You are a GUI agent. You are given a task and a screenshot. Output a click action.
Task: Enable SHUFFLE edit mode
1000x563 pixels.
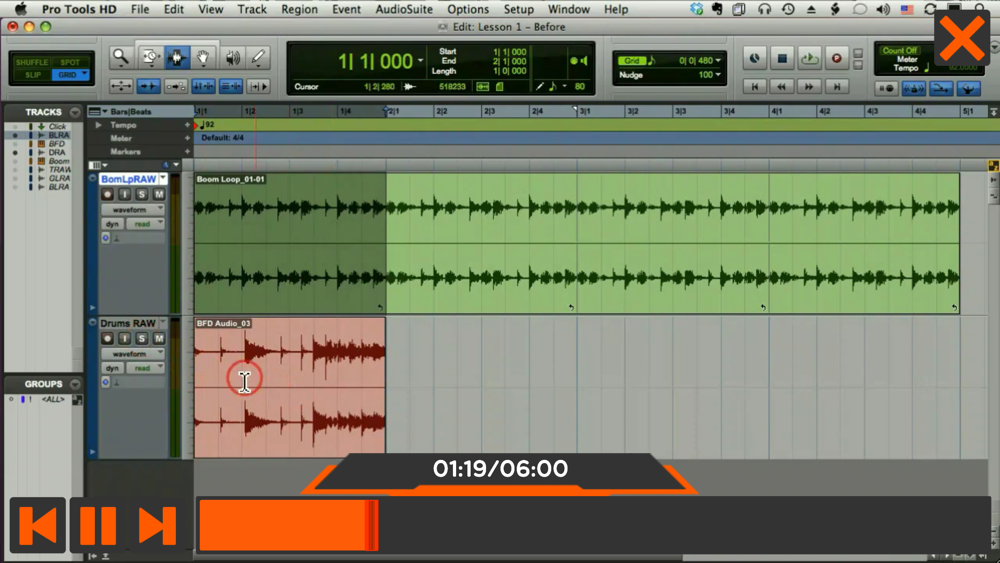pos(32,62)
